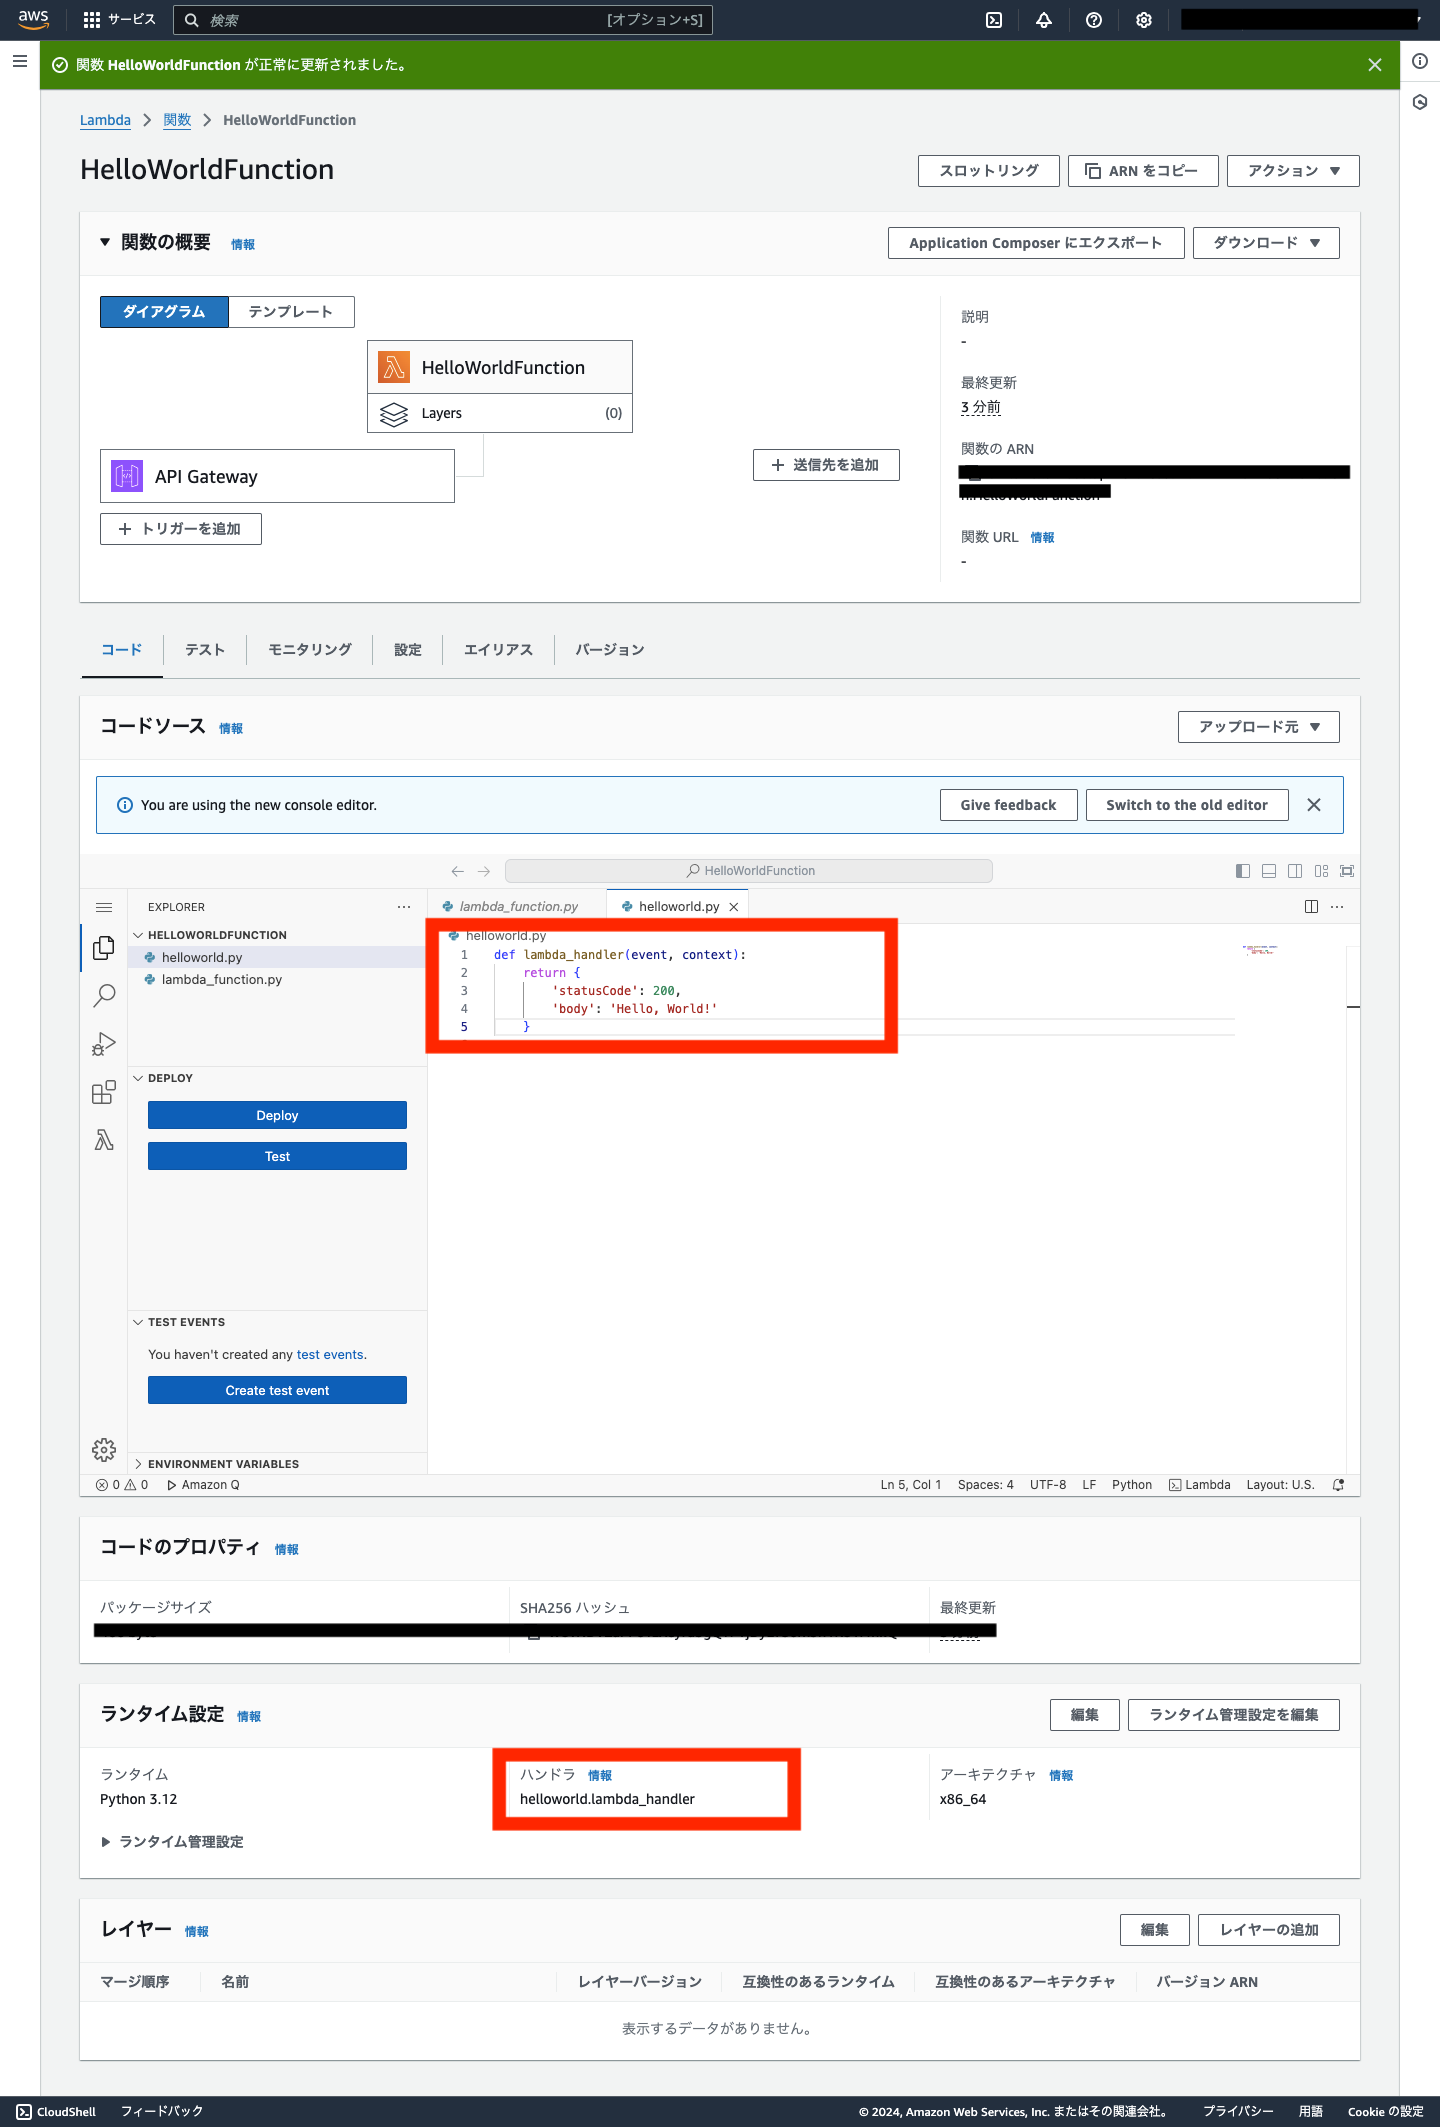Open Explorer views ellipsis menu
This screenshot has width=1440, height=2127.
click(404, 907)
